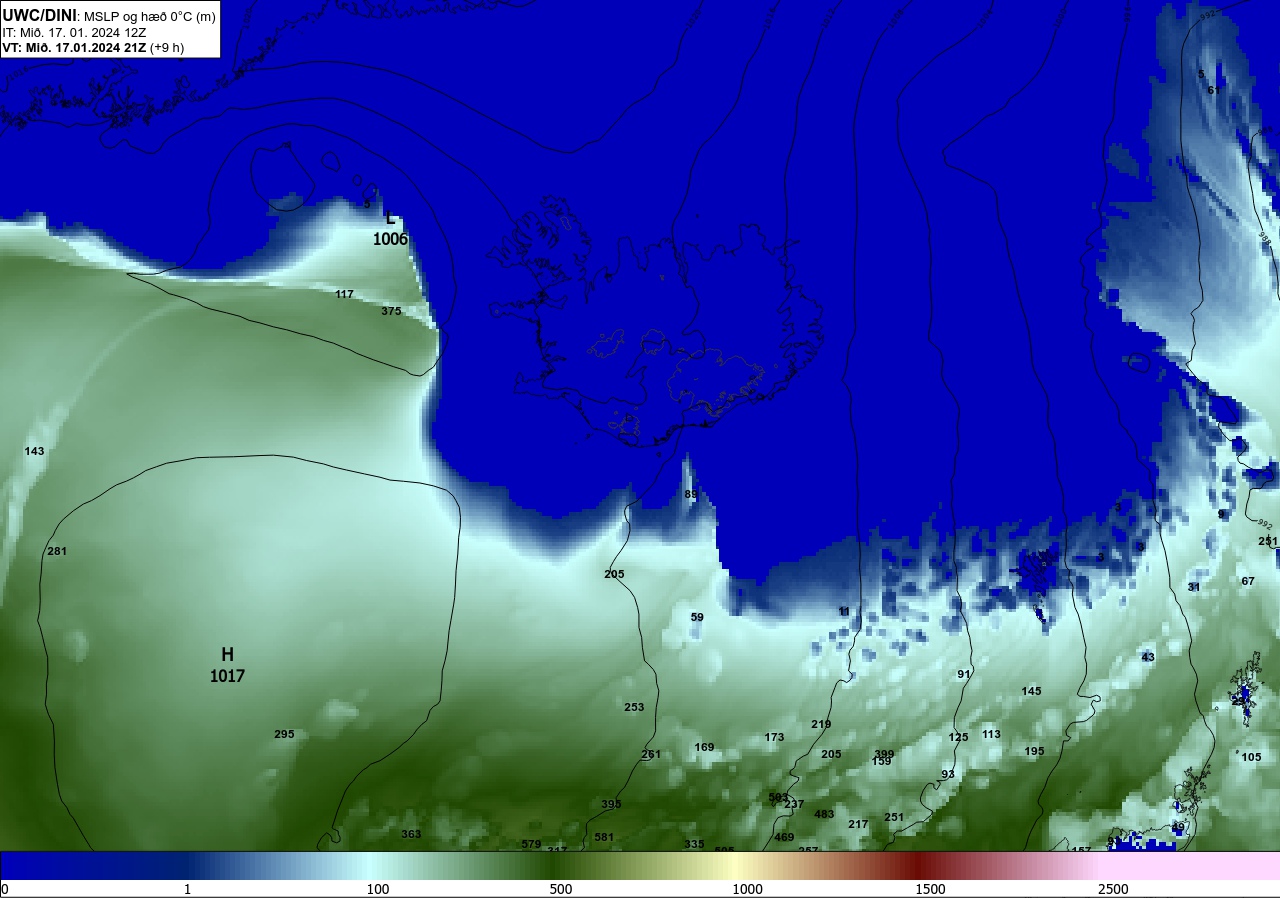
Task: Select the height value 581
Action: [604, 837]
